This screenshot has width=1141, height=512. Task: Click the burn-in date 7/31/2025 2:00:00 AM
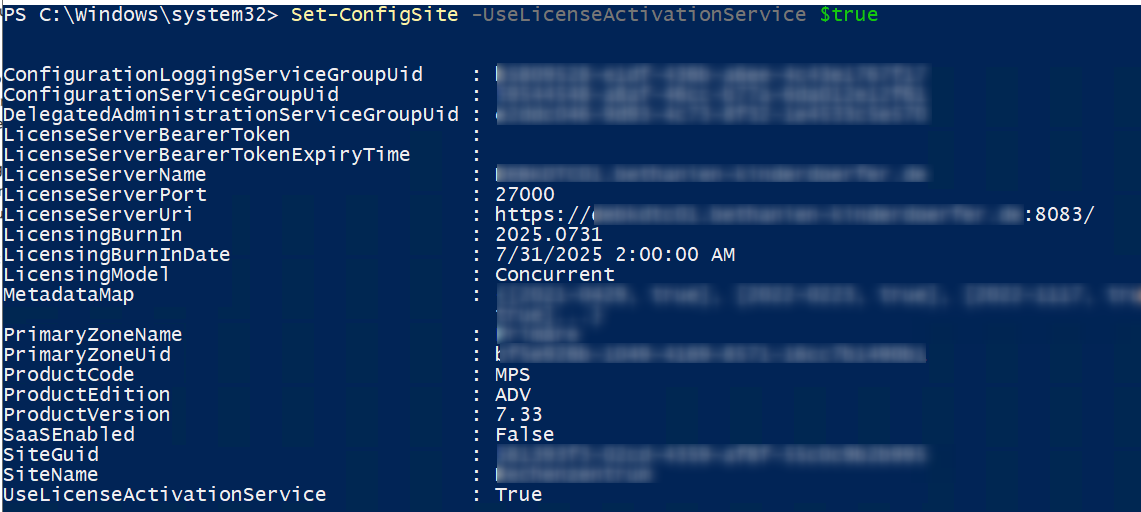pyautogui.click(x=614, y=255)
